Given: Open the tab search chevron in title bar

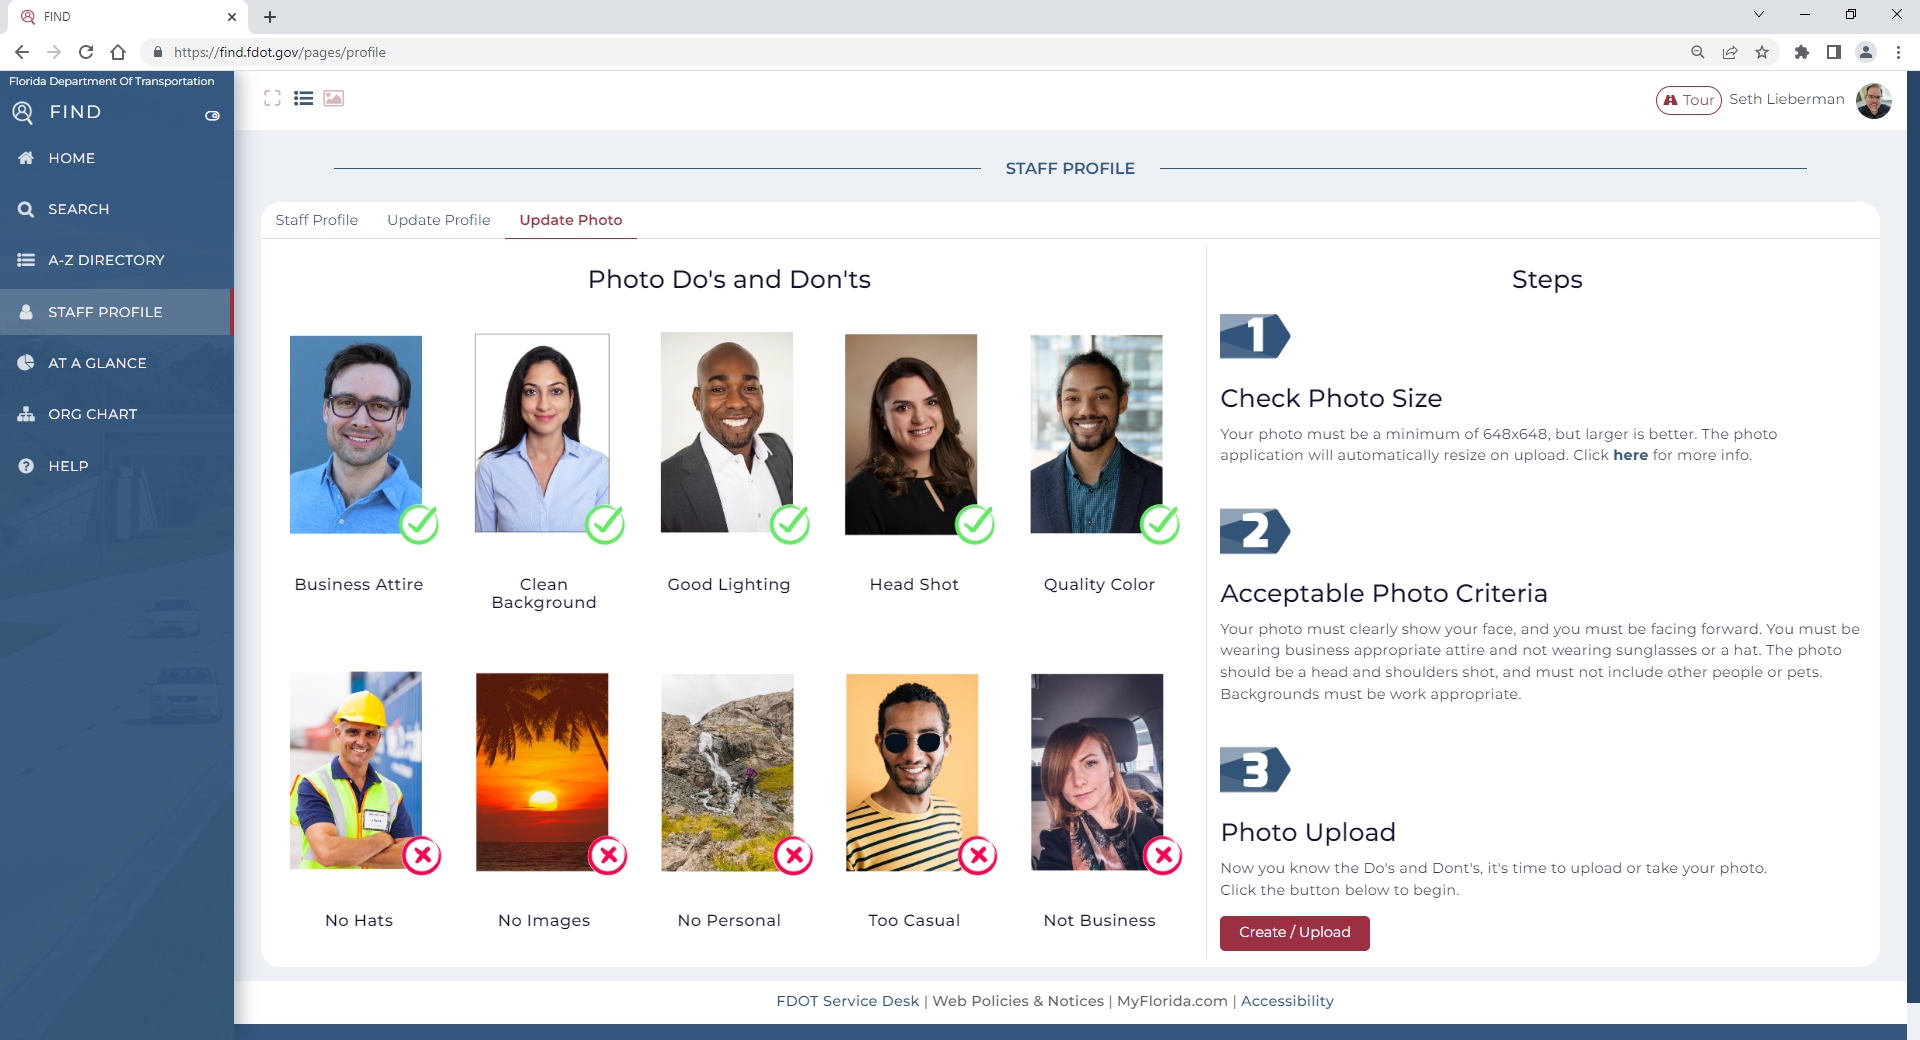Looking at the screenshot, I should (x=1759, y=15).
